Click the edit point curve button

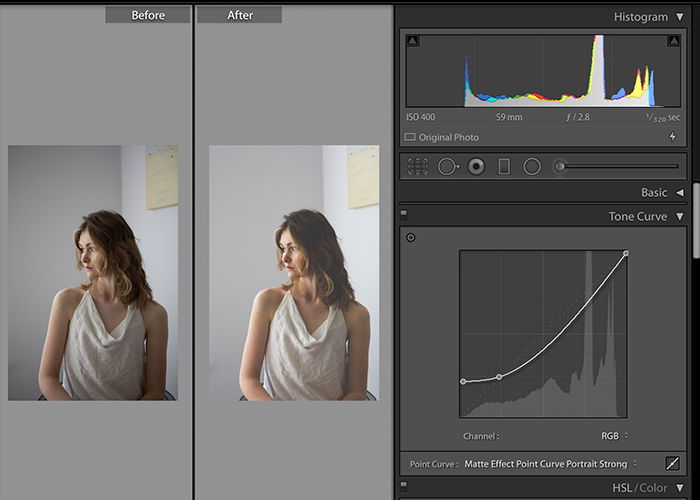tap(672, 463)
